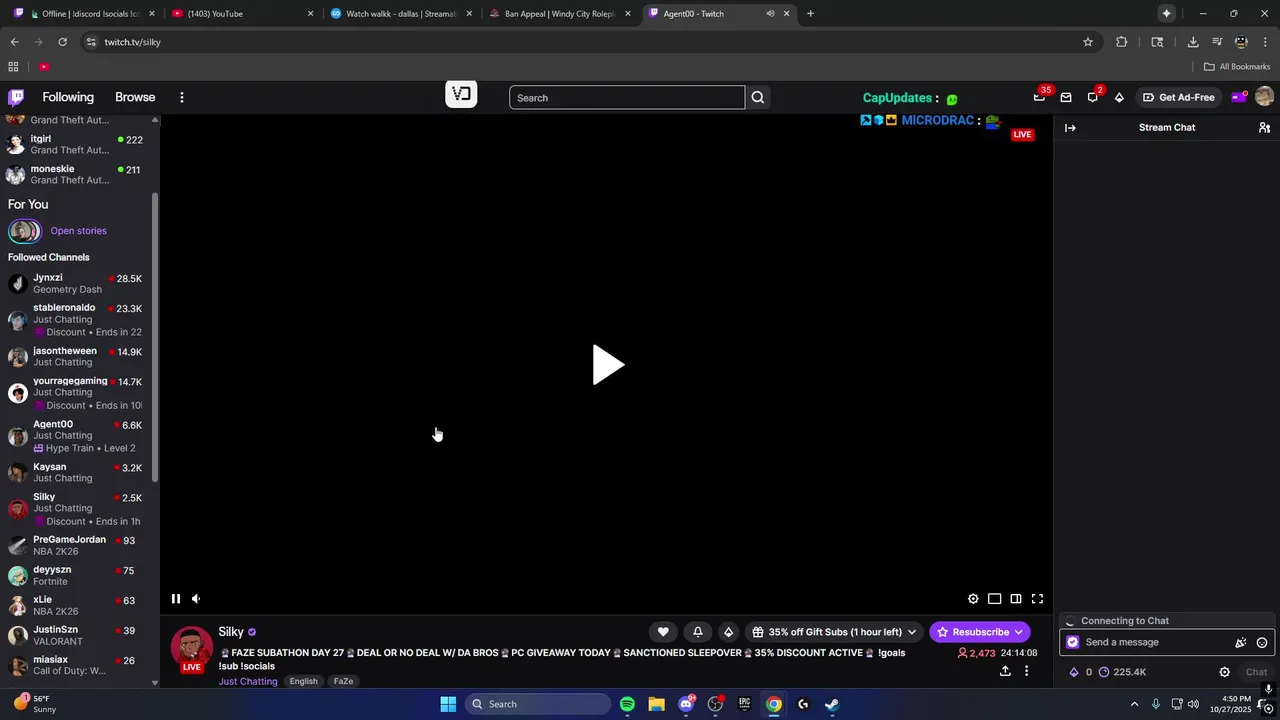Expand the 35% off Gift Subs dropdown

pos(912,632)
